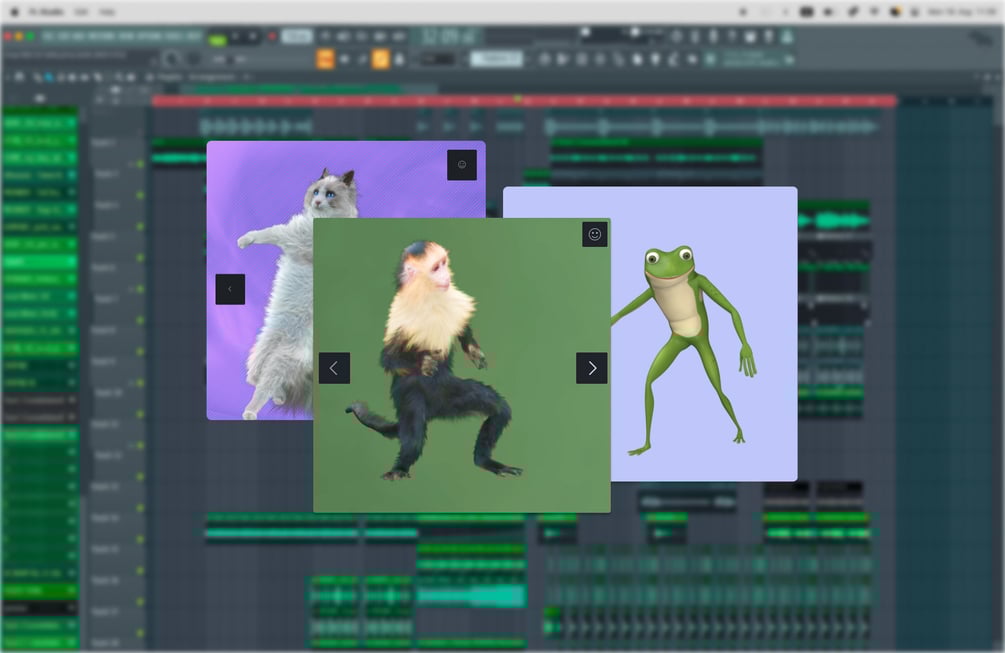Select the dancing frog image card

tap(704, 334)
